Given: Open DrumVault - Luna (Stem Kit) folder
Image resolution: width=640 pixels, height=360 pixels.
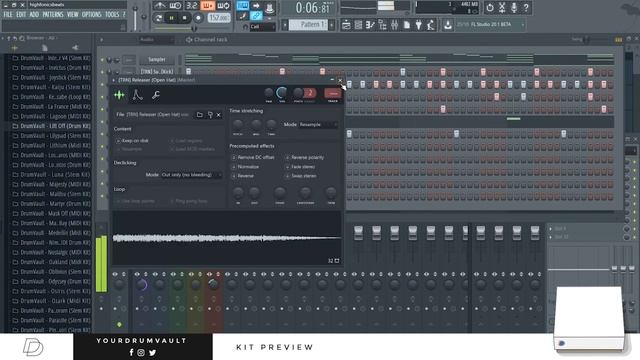Looking at the screenshot, I should pos(51,175).
